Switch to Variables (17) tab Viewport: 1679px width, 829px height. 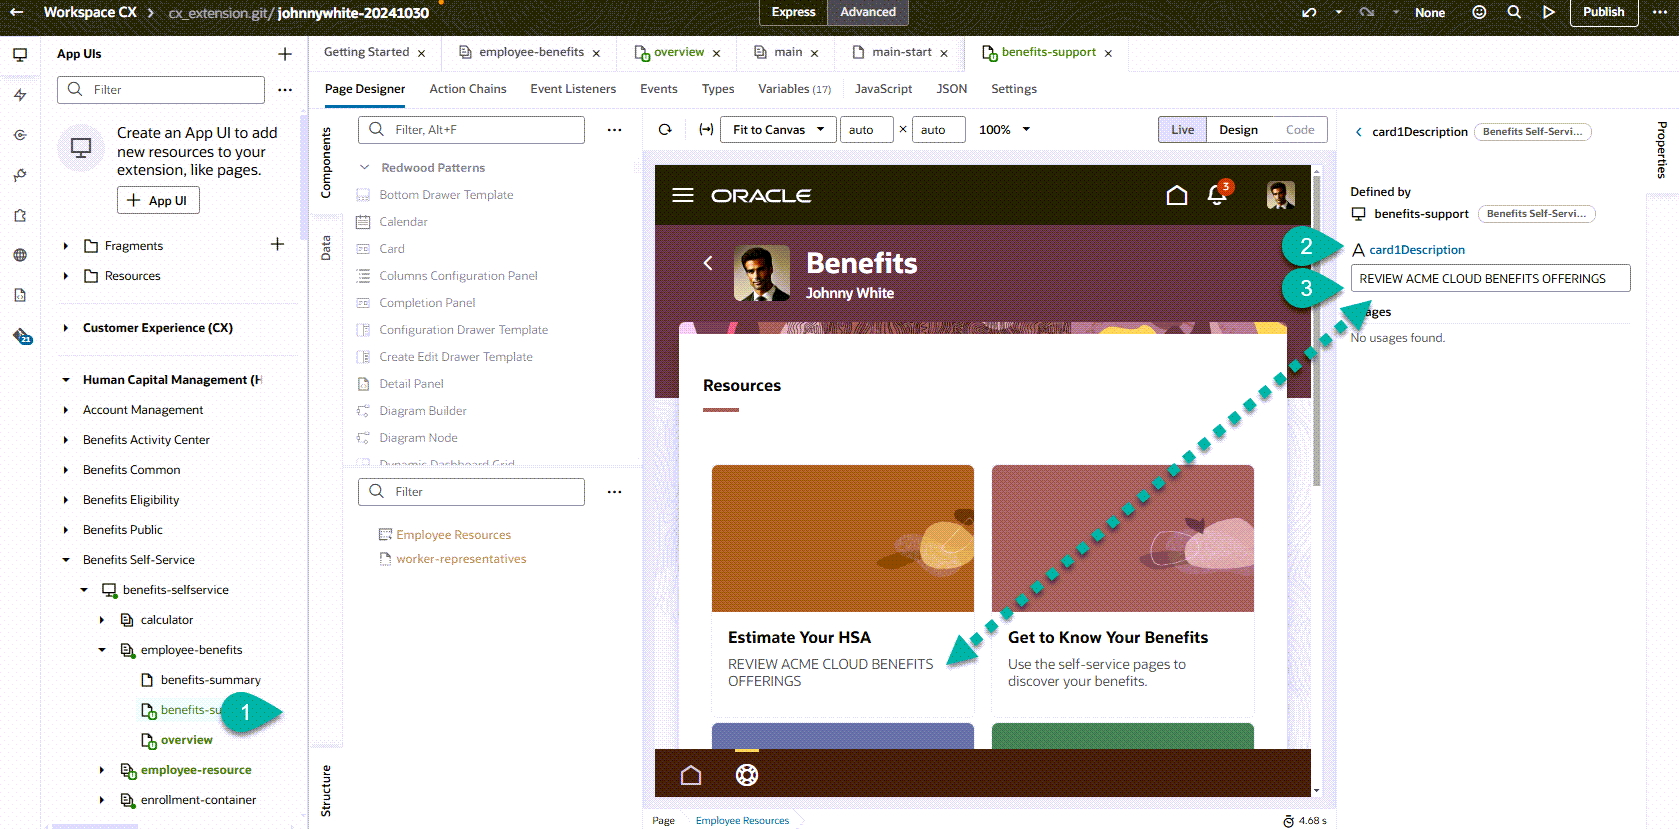[794, 89]
